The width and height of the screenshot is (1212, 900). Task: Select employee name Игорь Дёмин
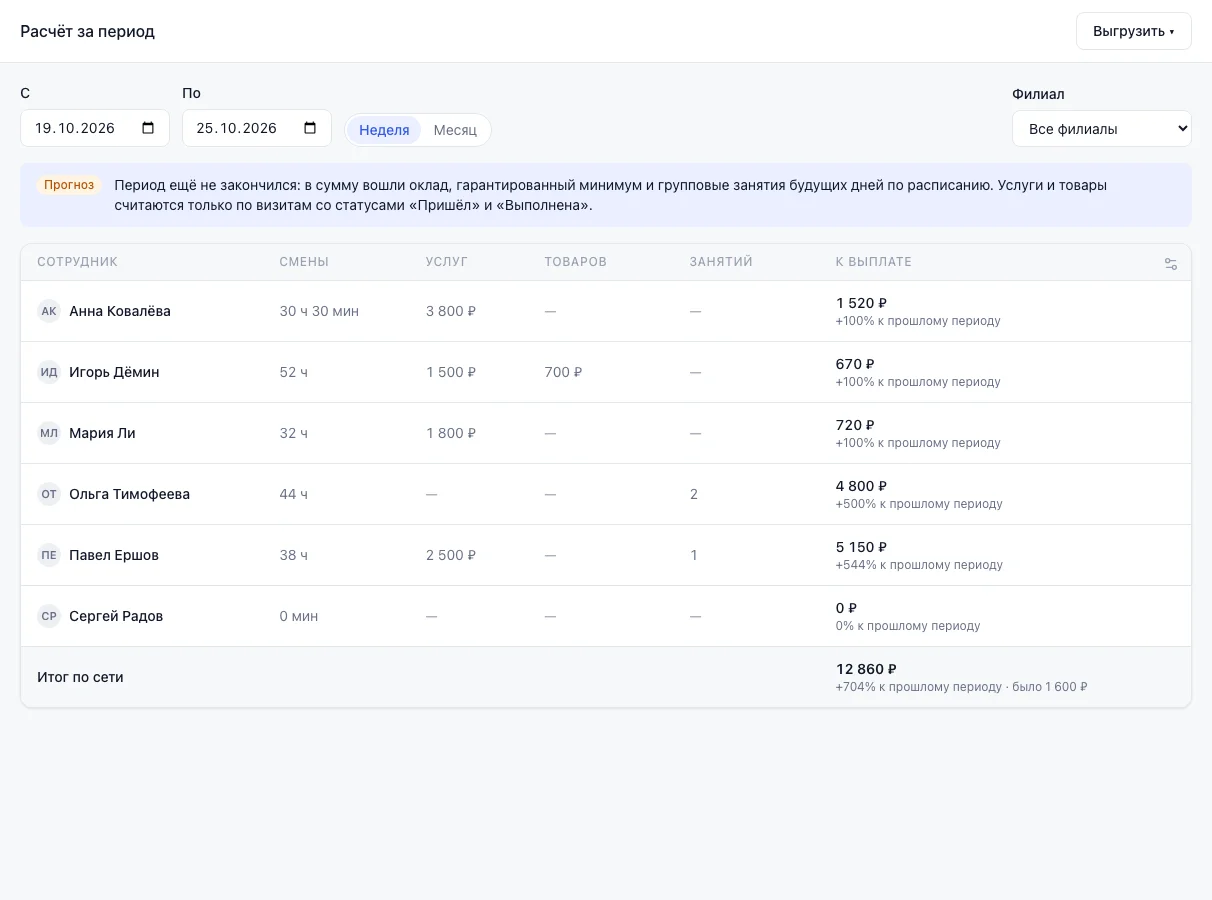coord(114,372)
